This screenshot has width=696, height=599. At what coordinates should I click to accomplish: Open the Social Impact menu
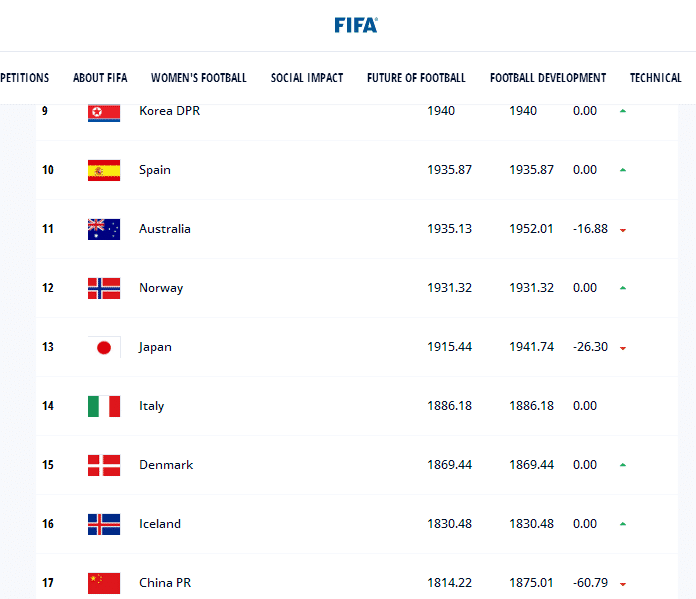click(x=306, y=78)
